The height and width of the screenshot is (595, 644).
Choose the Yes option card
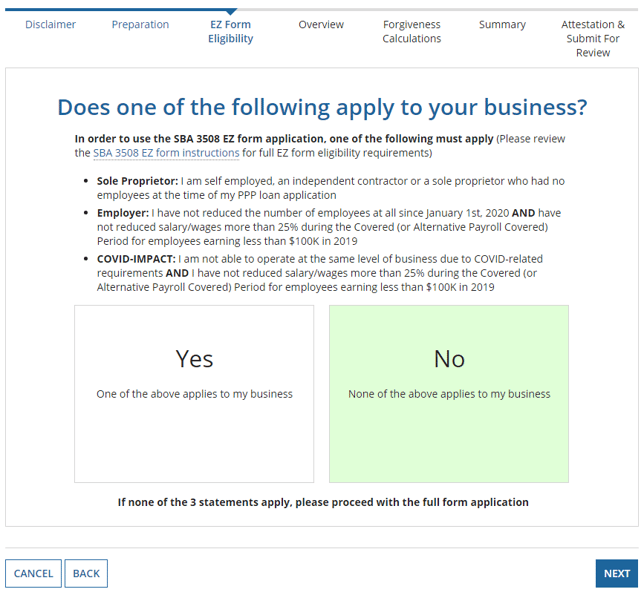[x=194, y=394]
